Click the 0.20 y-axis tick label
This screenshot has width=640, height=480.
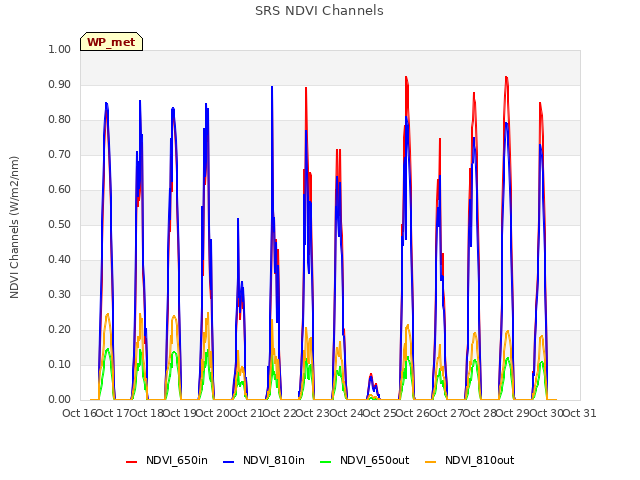[60, 329]
